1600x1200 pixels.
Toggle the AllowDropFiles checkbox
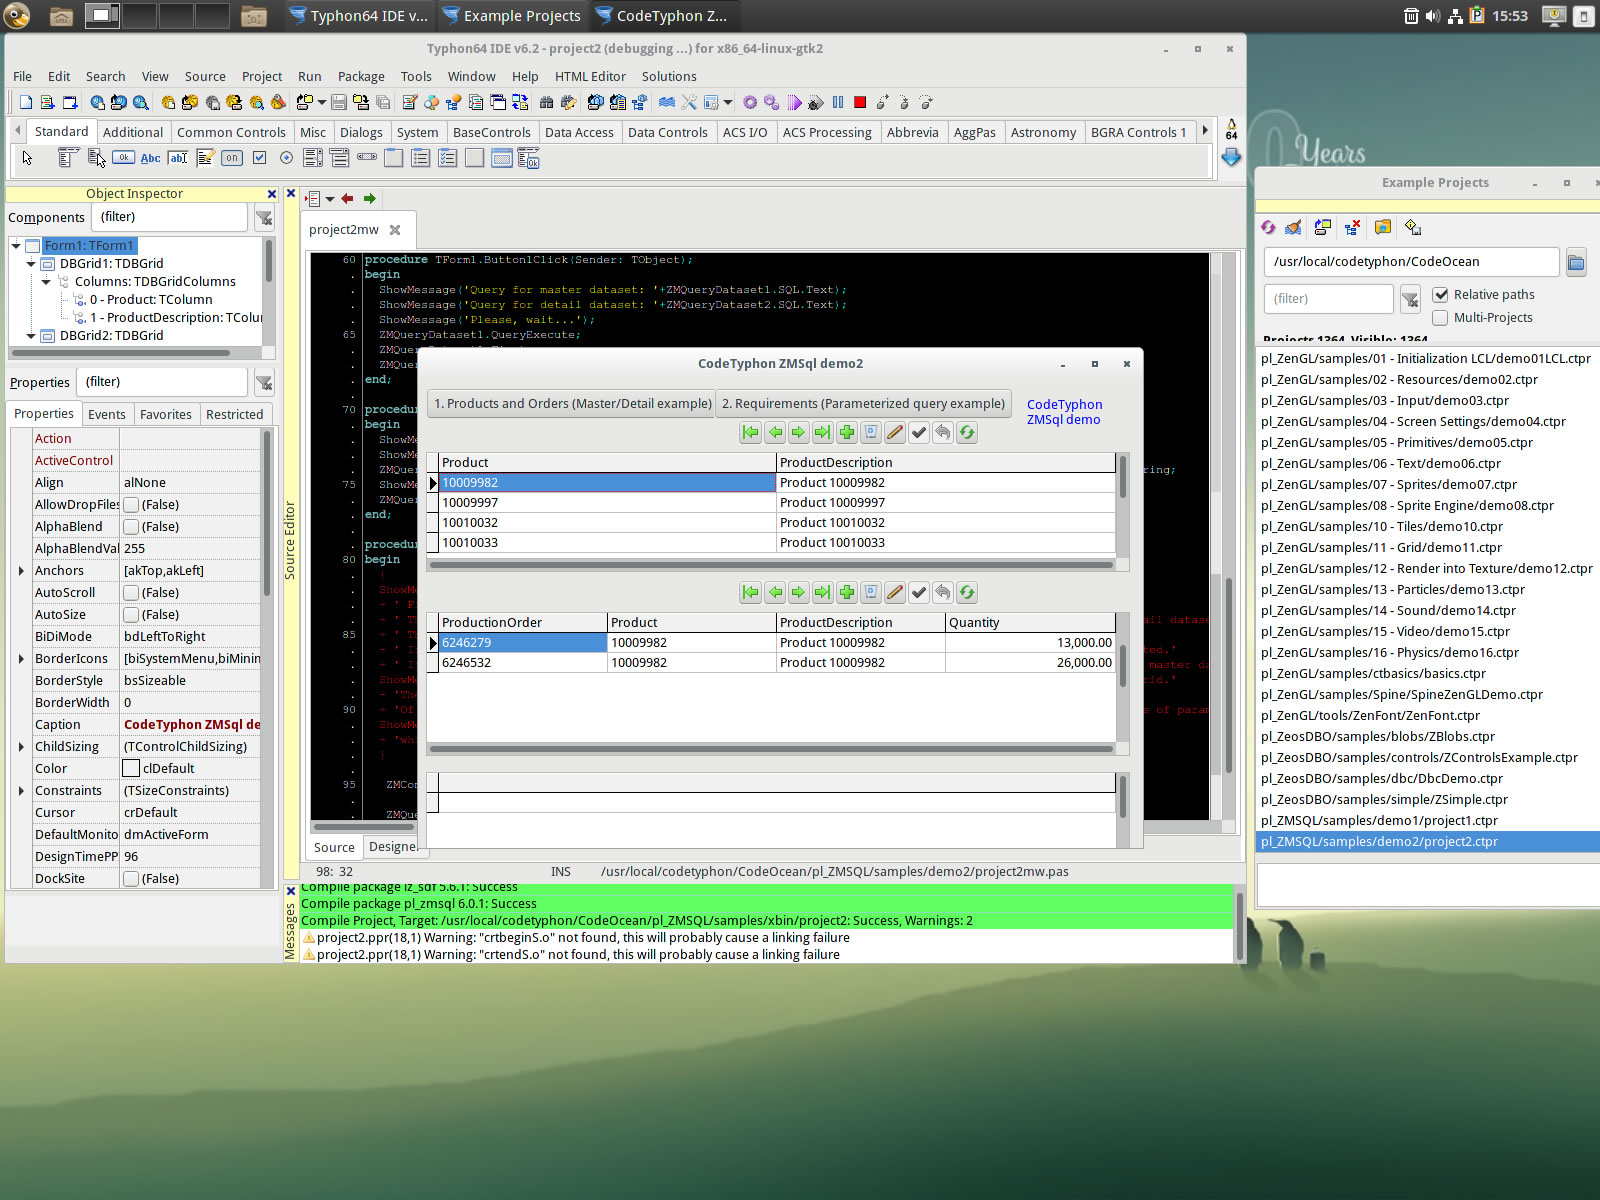(x=131, y=504)
